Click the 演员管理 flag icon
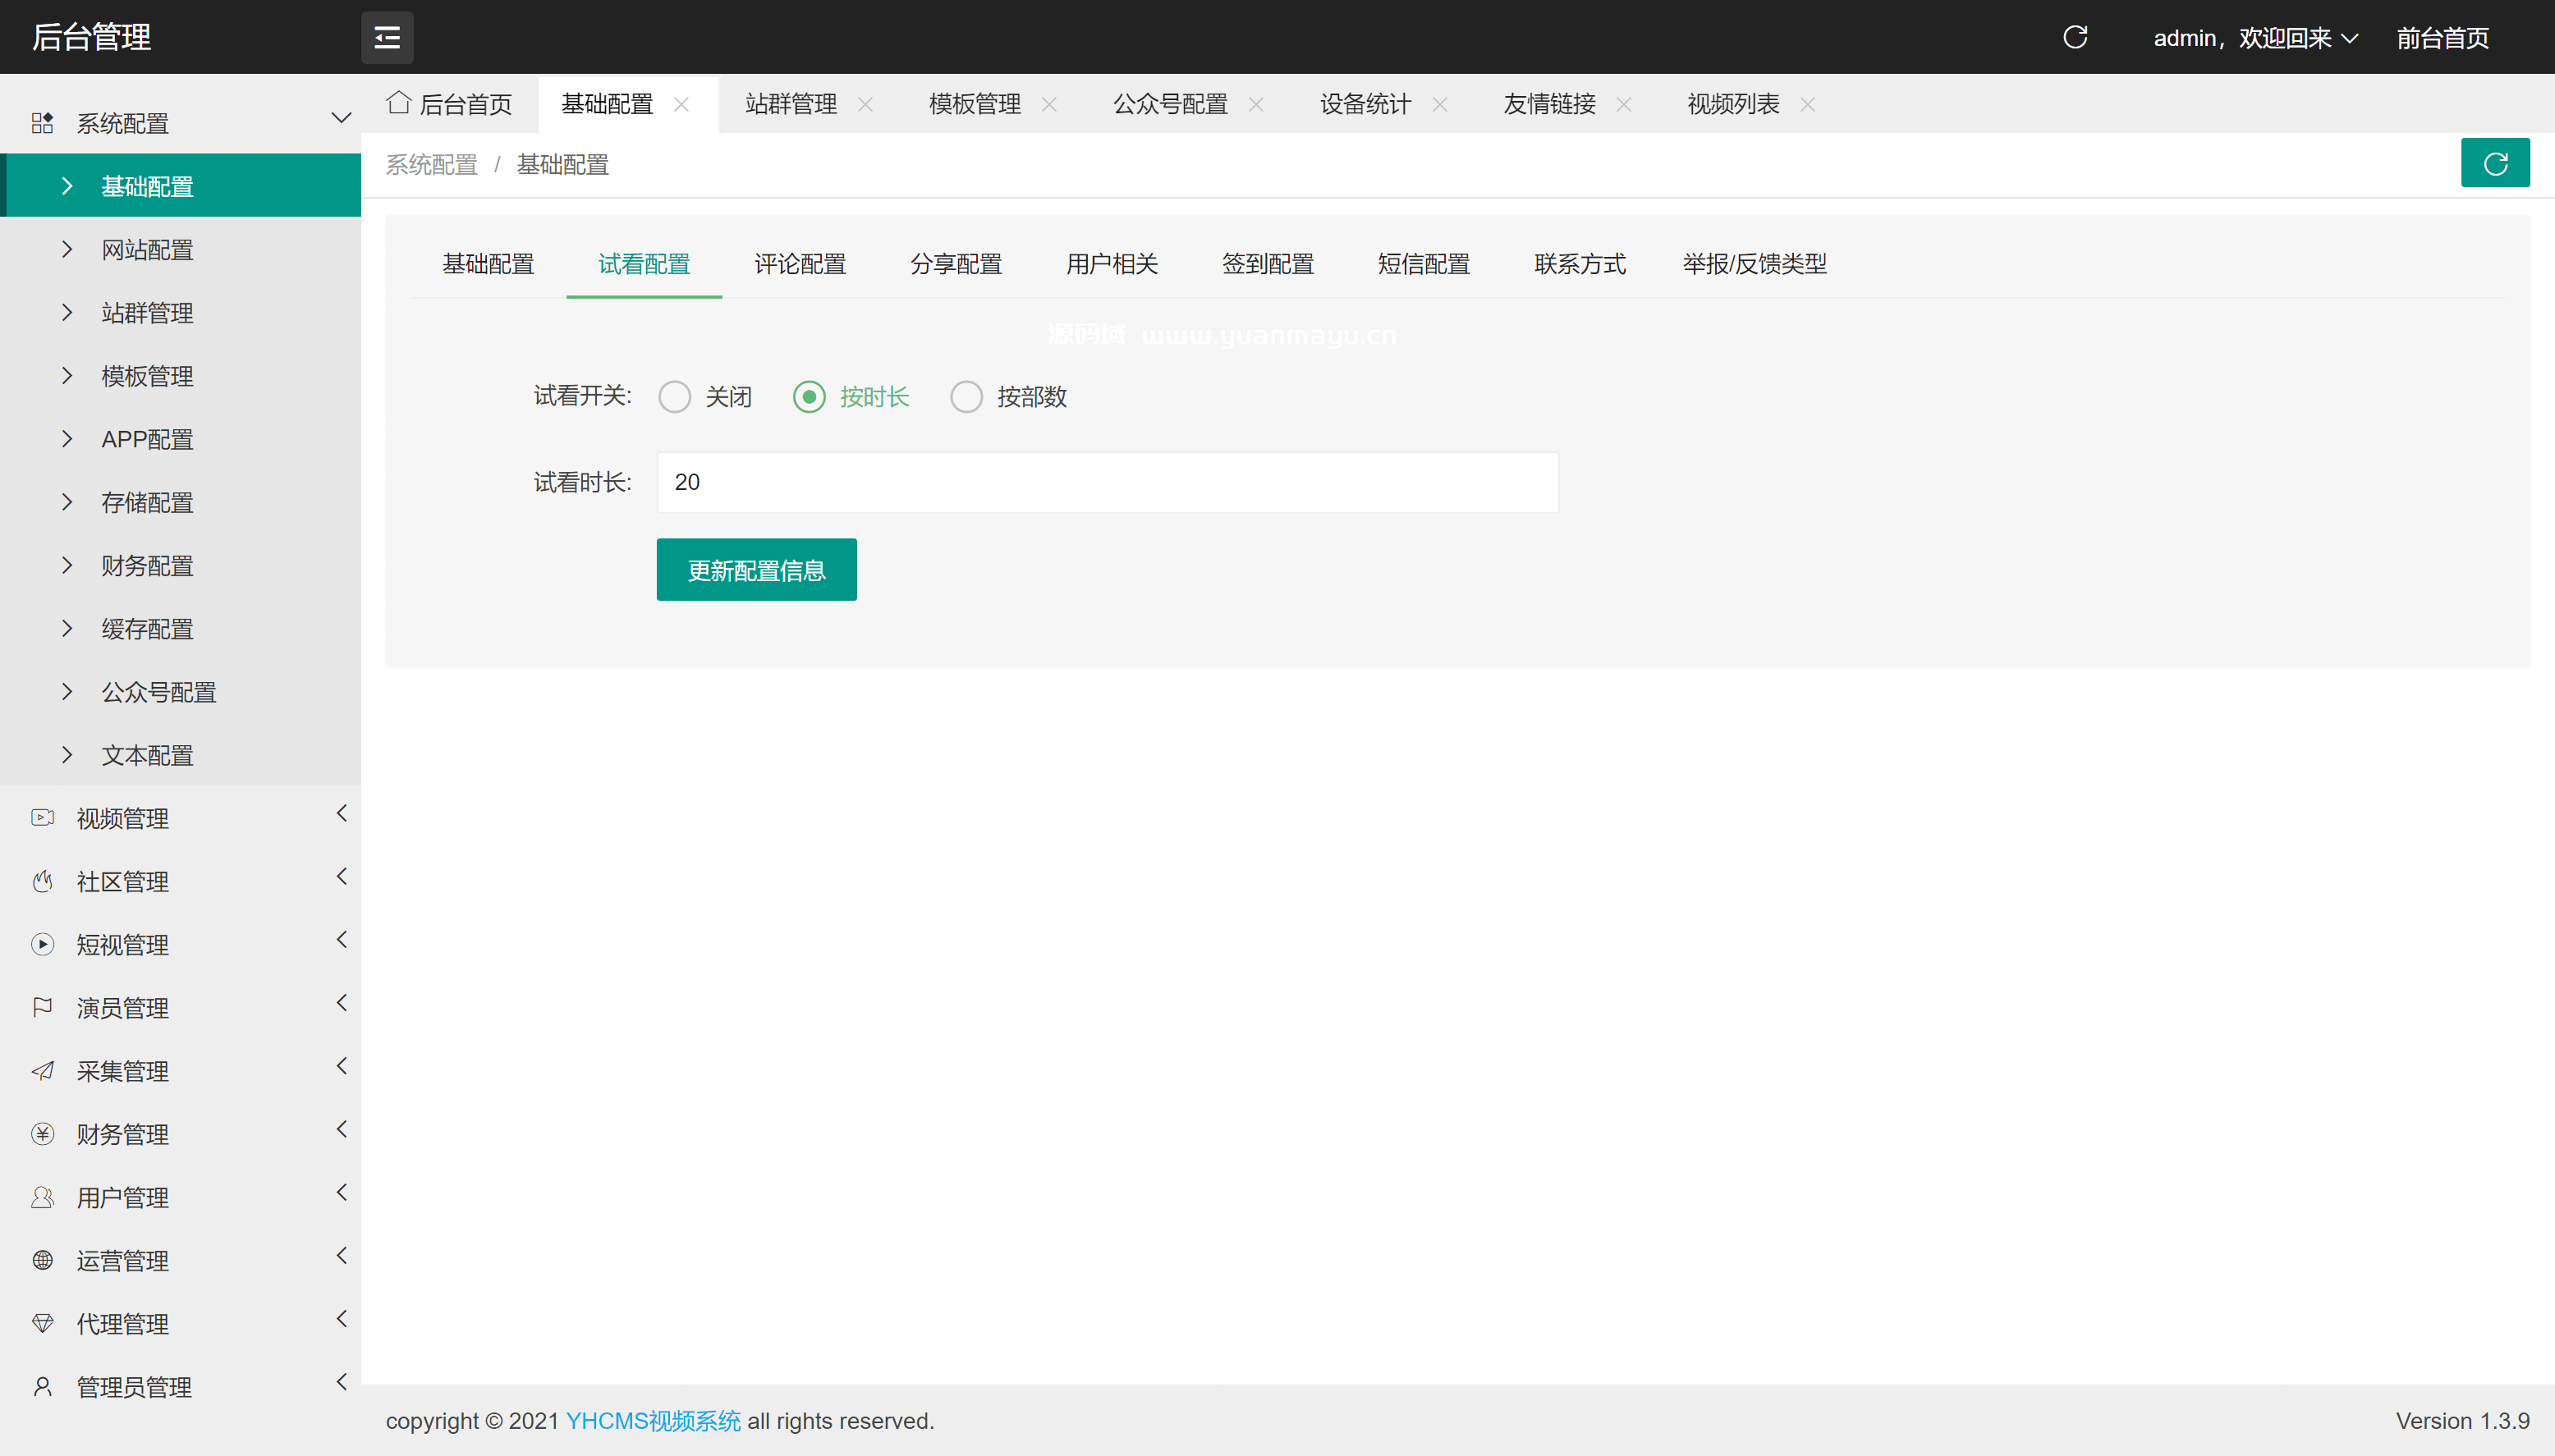Screen dimensions: 2555x1456 [42, 1007]
